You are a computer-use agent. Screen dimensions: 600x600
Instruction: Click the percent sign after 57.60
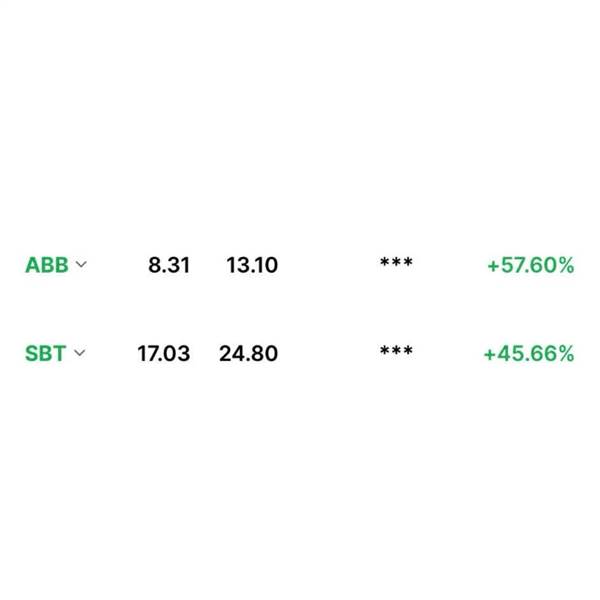(566, 265)
